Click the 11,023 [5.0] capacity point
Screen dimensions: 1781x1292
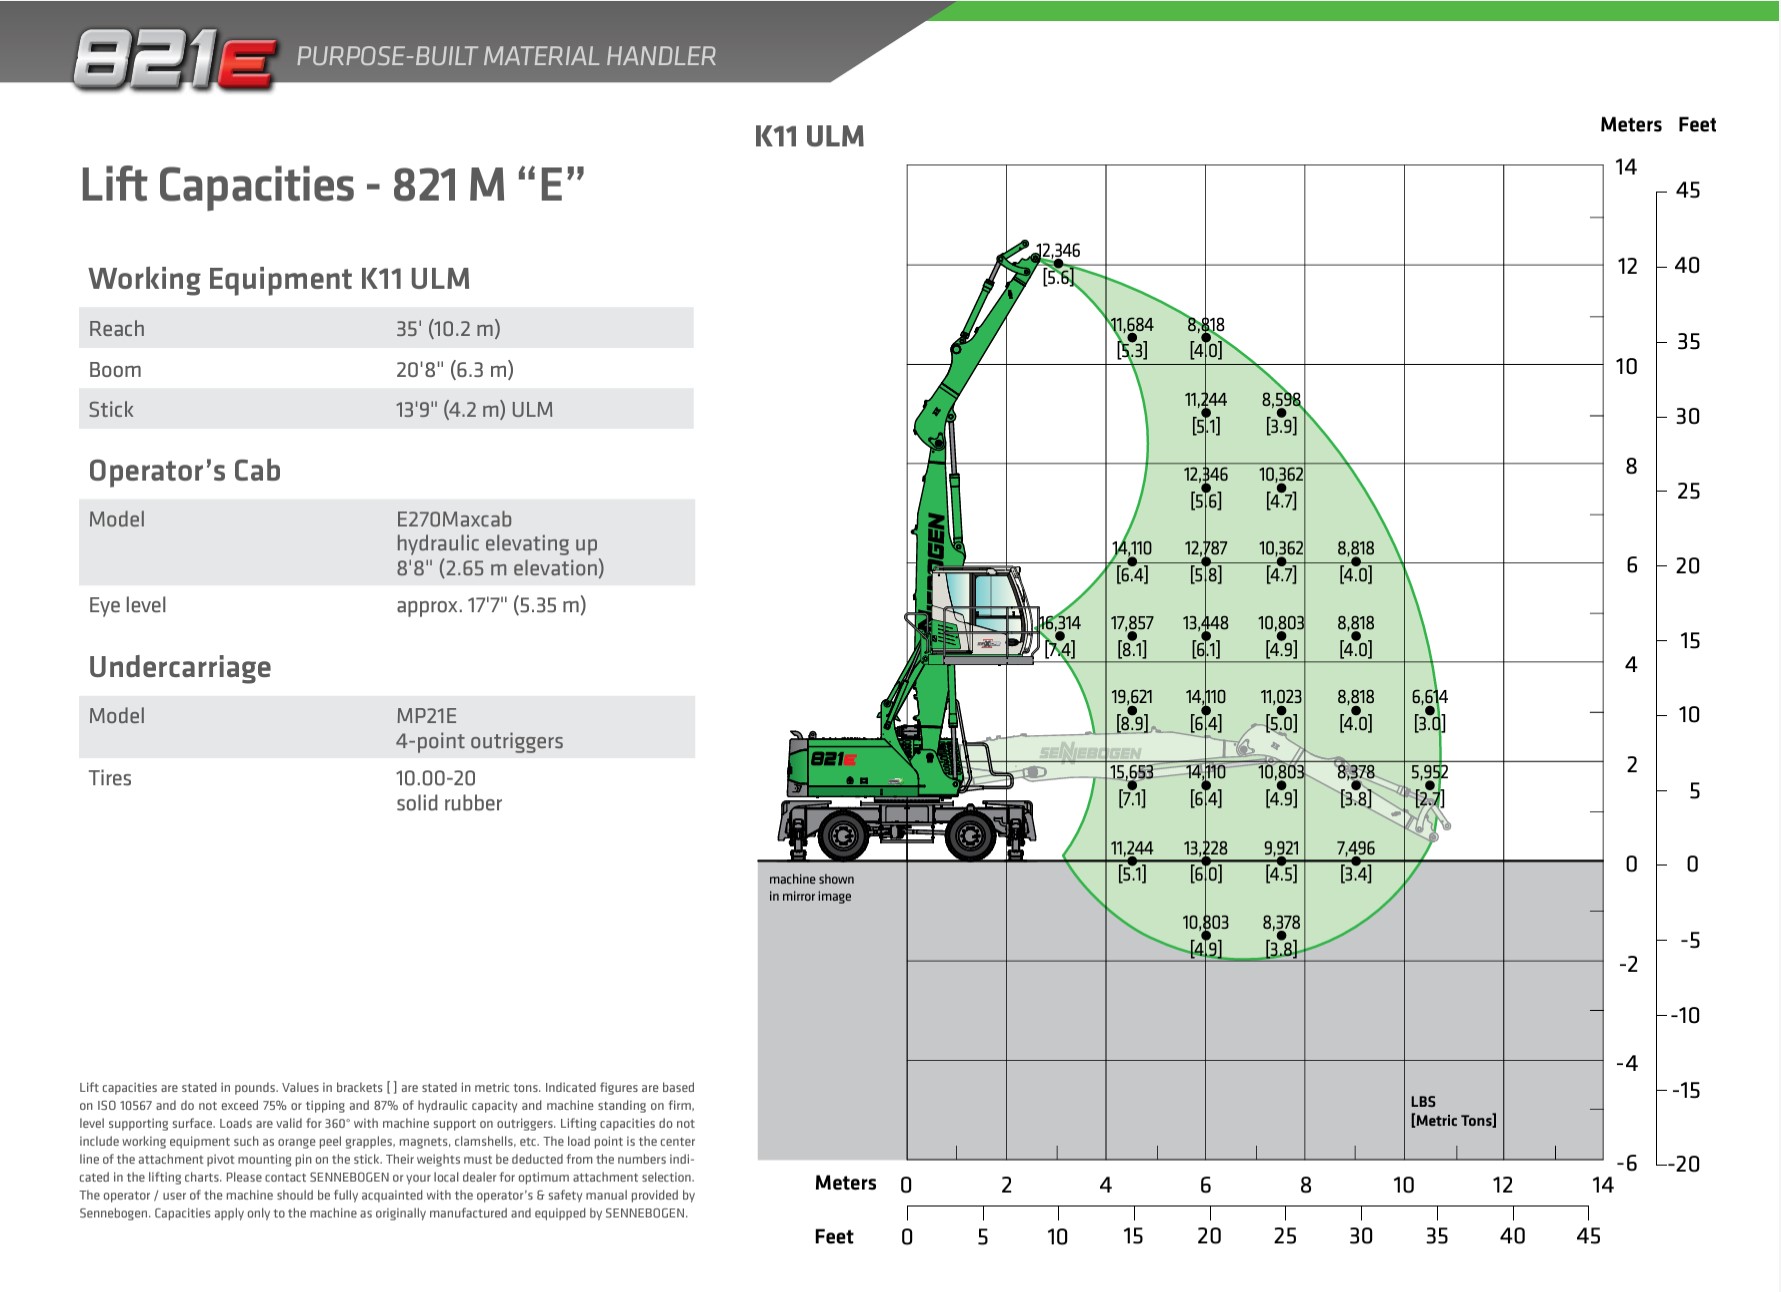click(1281, 710)
